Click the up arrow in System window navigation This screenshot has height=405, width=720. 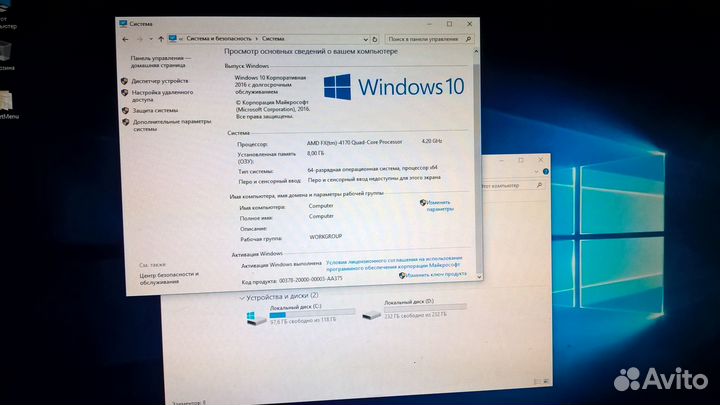[x=161, y=39]
